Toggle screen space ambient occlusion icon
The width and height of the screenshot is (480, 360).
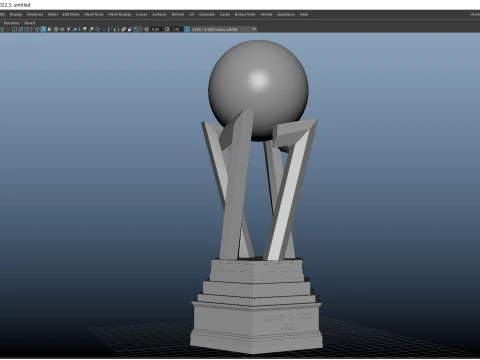pyautogui.click(x=85, y=29)
